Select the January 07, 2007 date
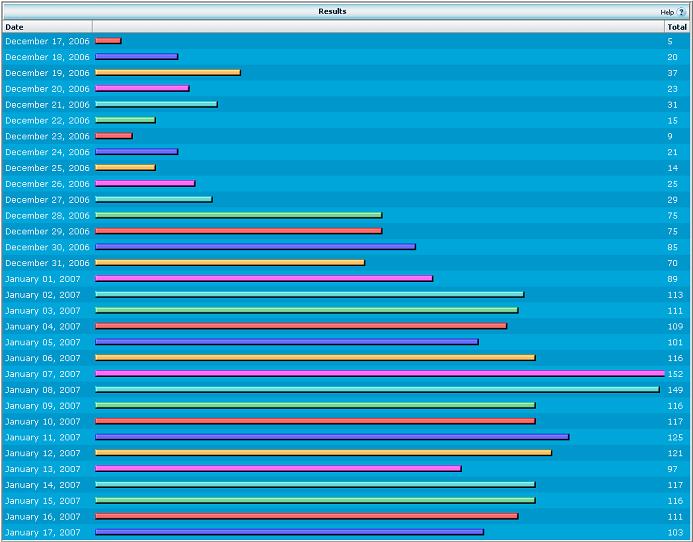Viewport: 693px width, 542px height. (x=43, y=374)
